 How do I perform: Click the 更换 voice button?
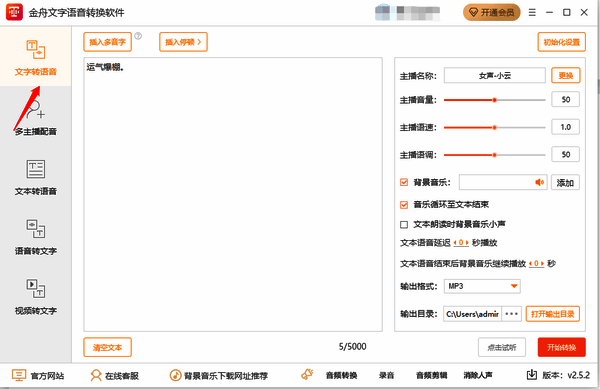(566, 75)
